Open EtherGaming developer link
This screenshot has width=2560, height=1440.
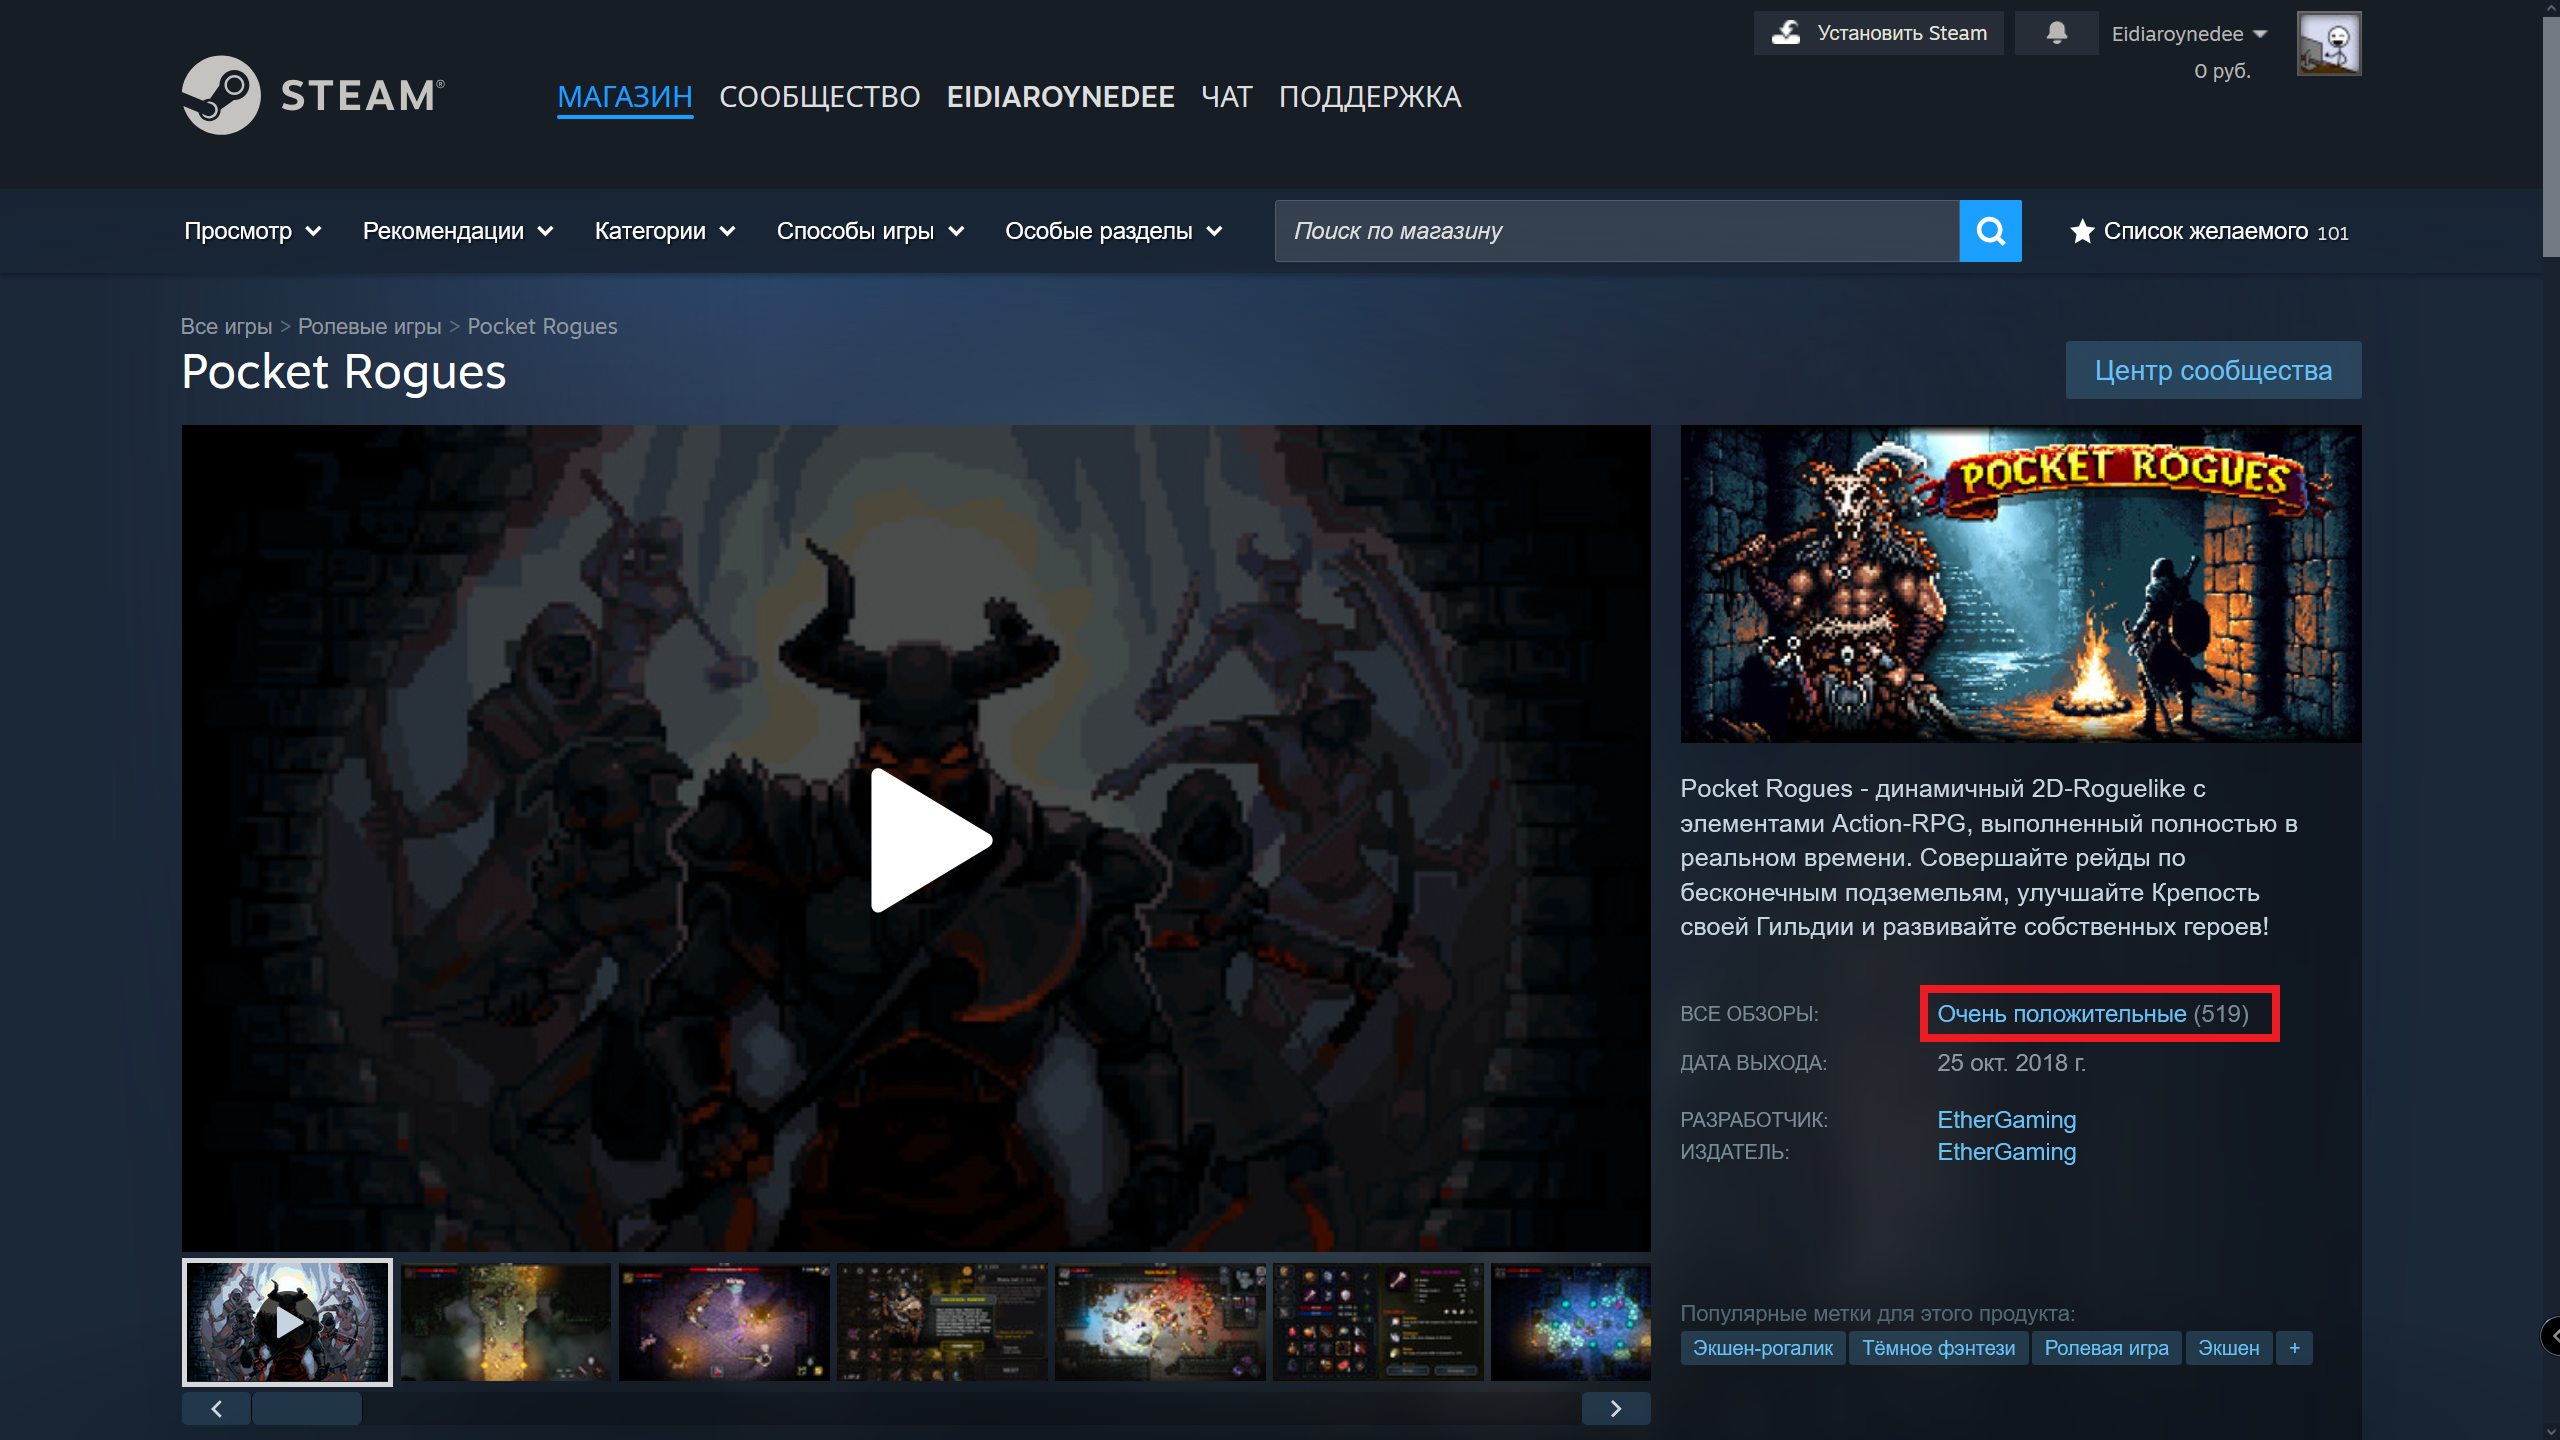click(2006, 1120)
